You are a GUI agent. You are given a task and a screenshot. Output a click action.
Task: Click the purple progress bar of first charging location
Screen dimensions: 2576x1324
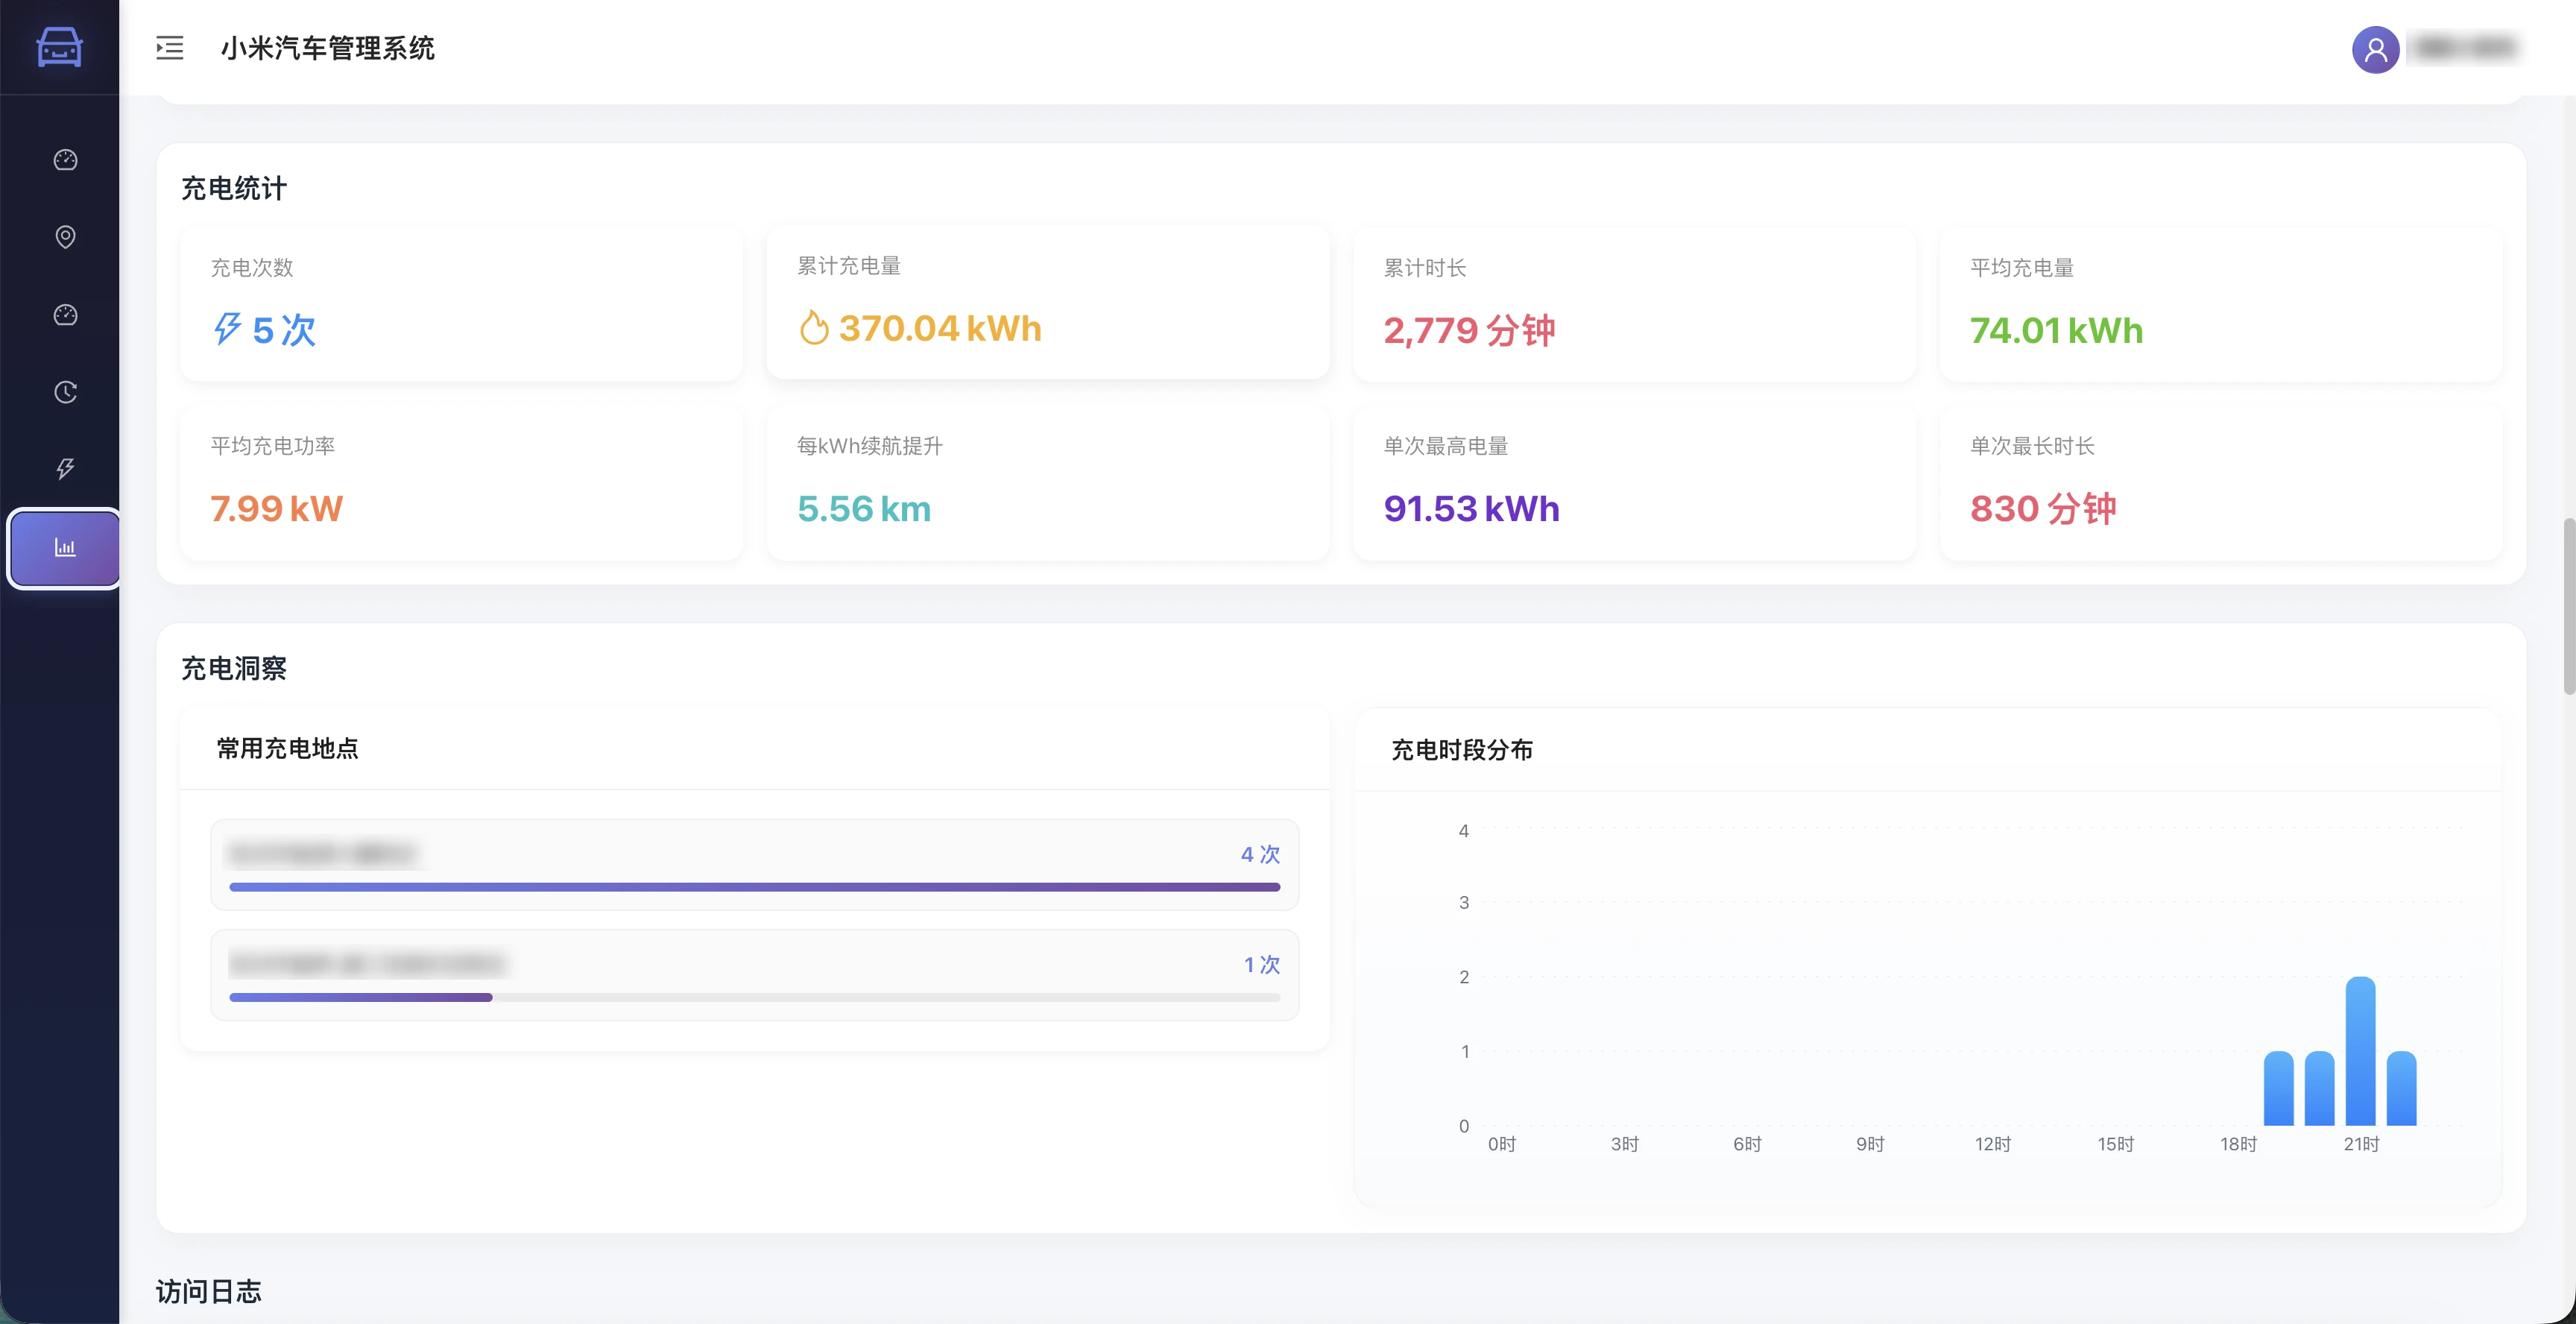pyautogui.click(x=754, y=886)
